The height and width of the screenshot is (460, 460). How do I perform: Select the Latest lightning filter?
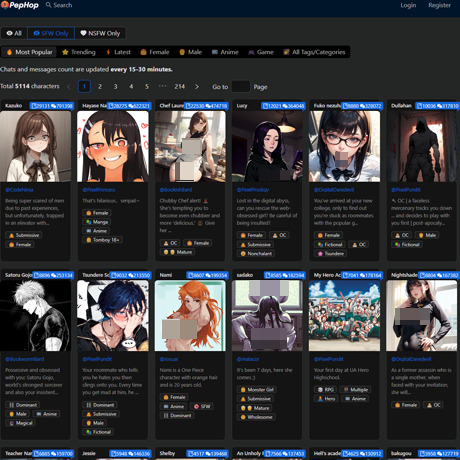point(118,52)
